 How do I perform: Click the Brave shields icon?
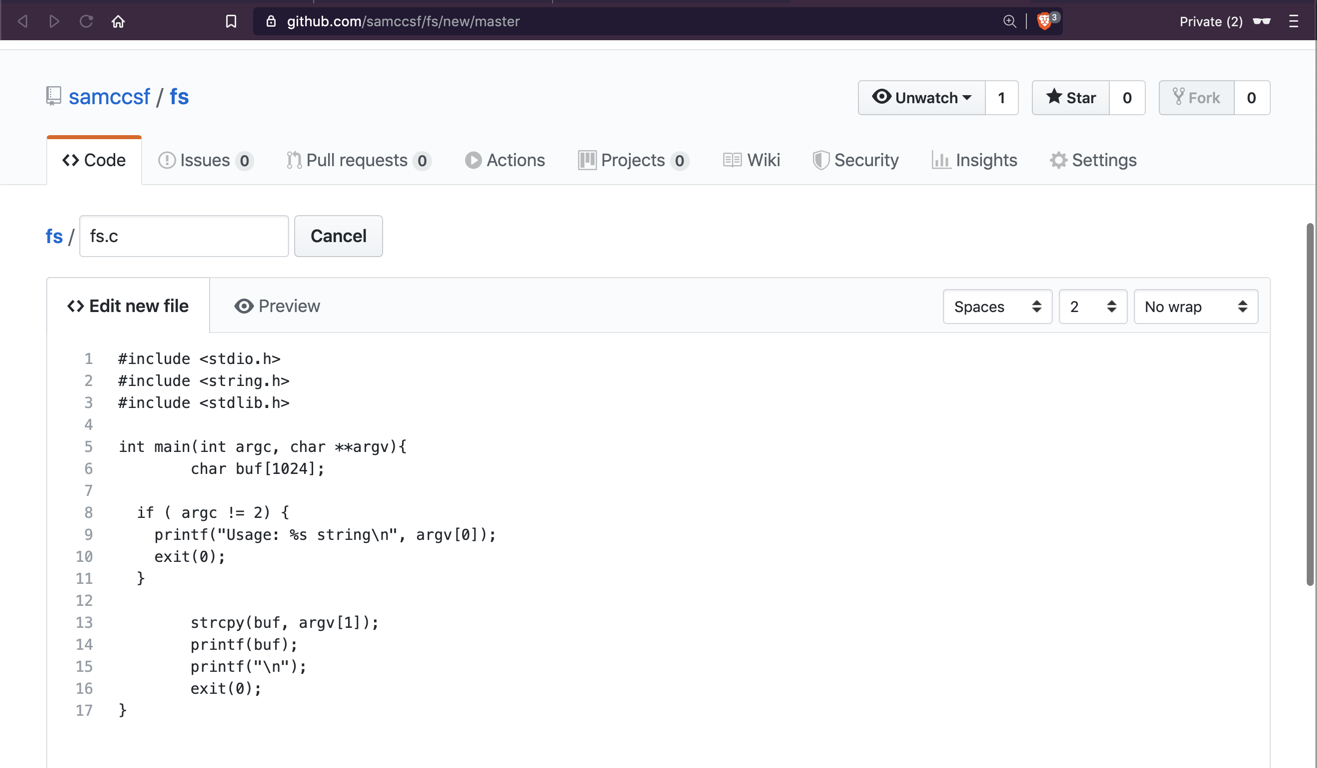1046,21
